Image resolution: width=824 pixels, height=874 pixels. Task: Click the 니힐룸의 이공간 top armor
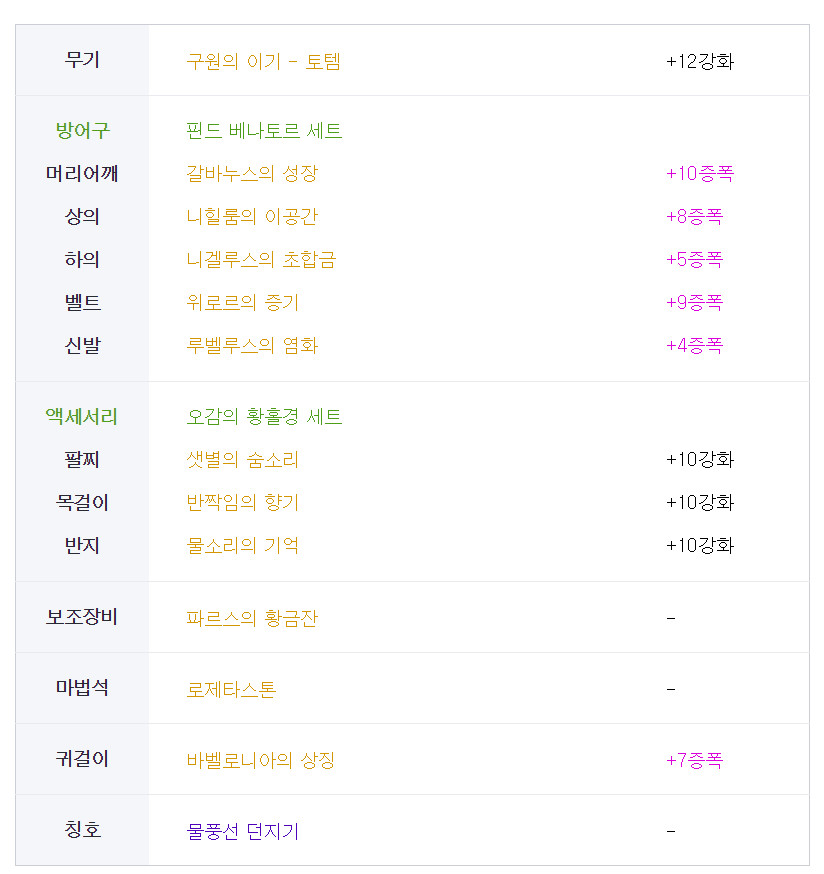(x=252, y=216)
